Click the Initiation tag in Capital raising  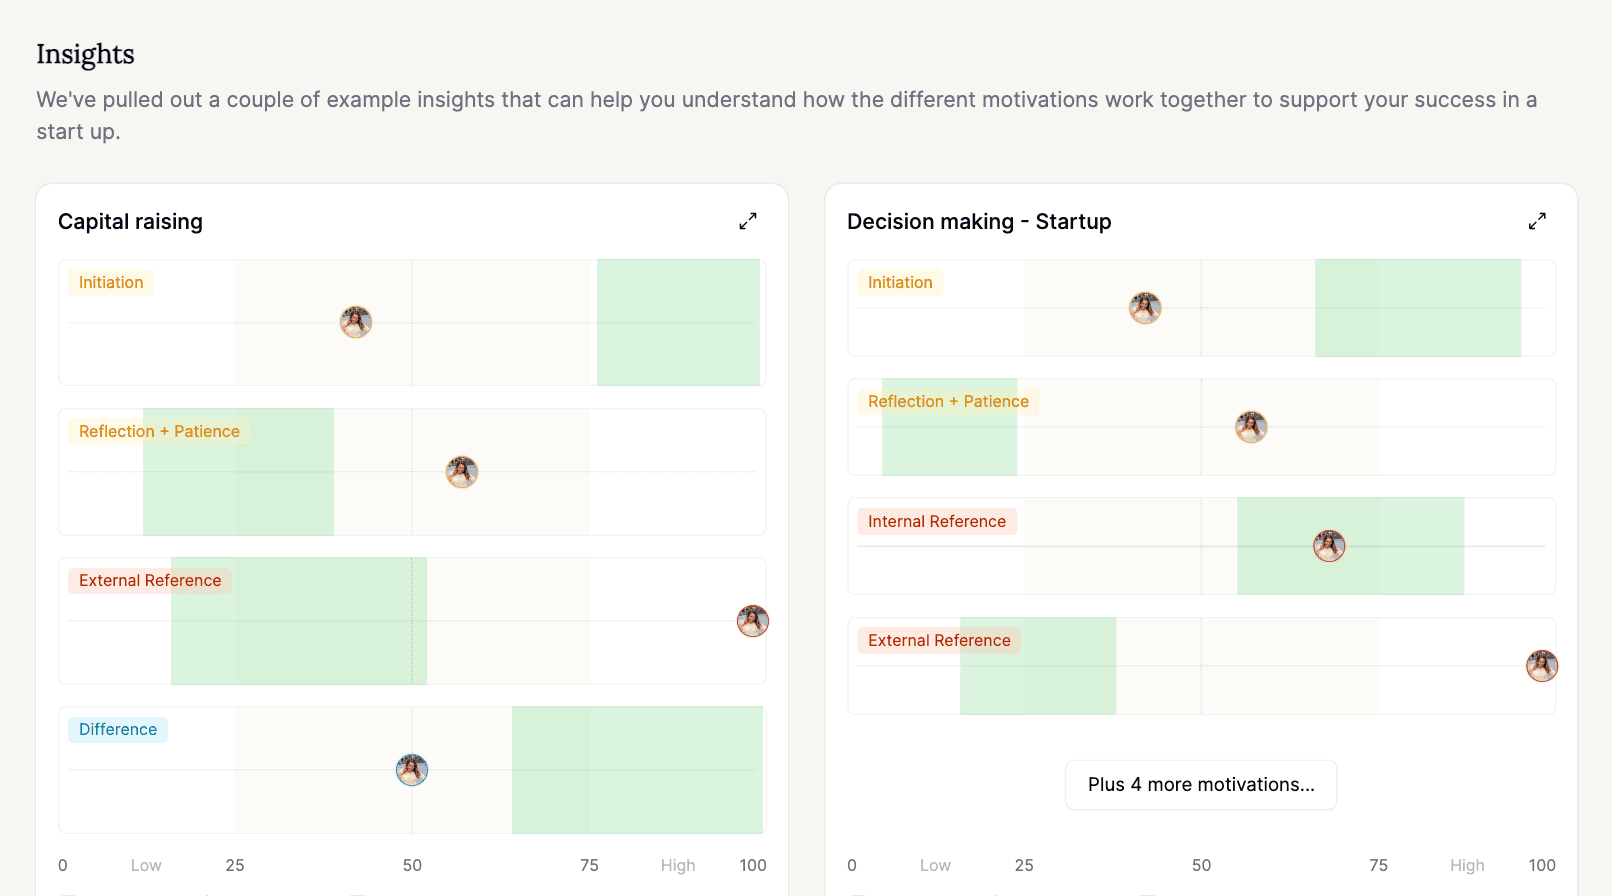click(x=111, y=283)
